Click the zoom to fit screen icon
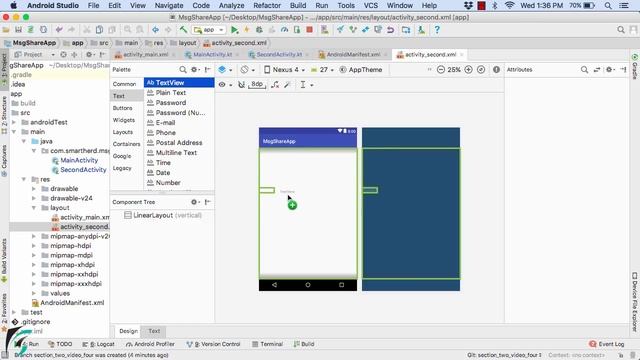Screen dimensions: 640x360 (481, 70)
